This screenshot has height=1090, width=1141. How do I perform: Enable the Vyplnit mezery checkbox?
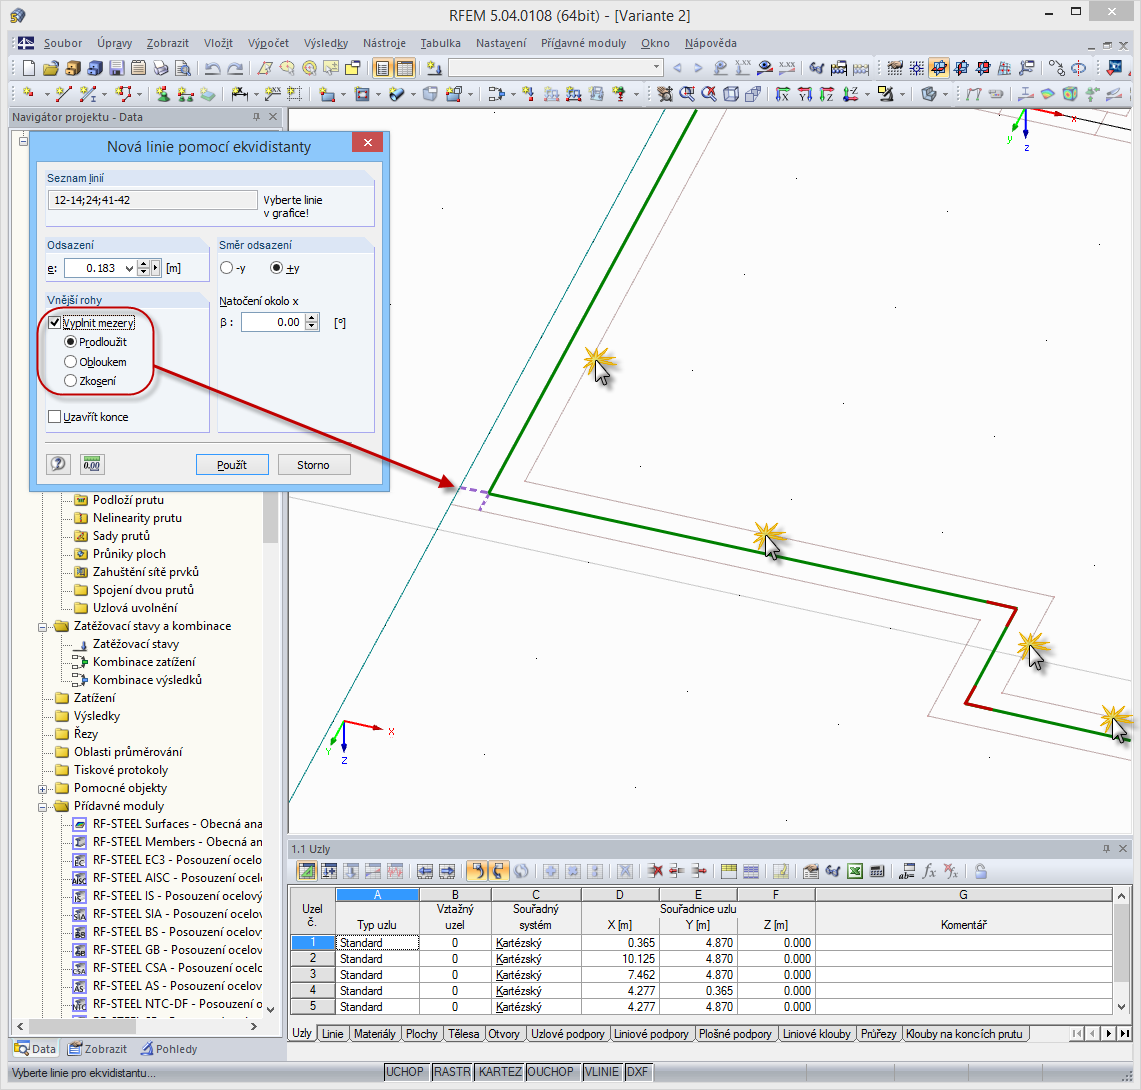(55, 322)
